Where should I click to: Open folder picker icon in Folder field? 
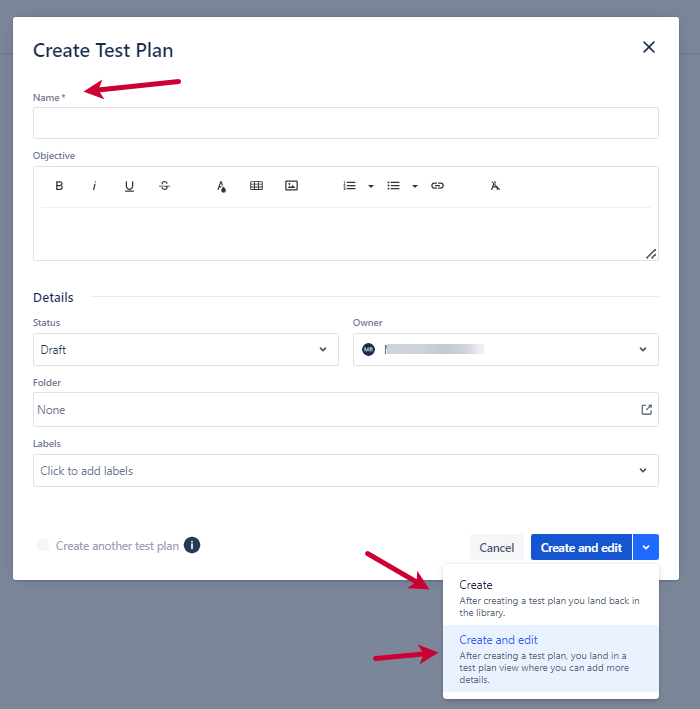[x=647, y=410]
